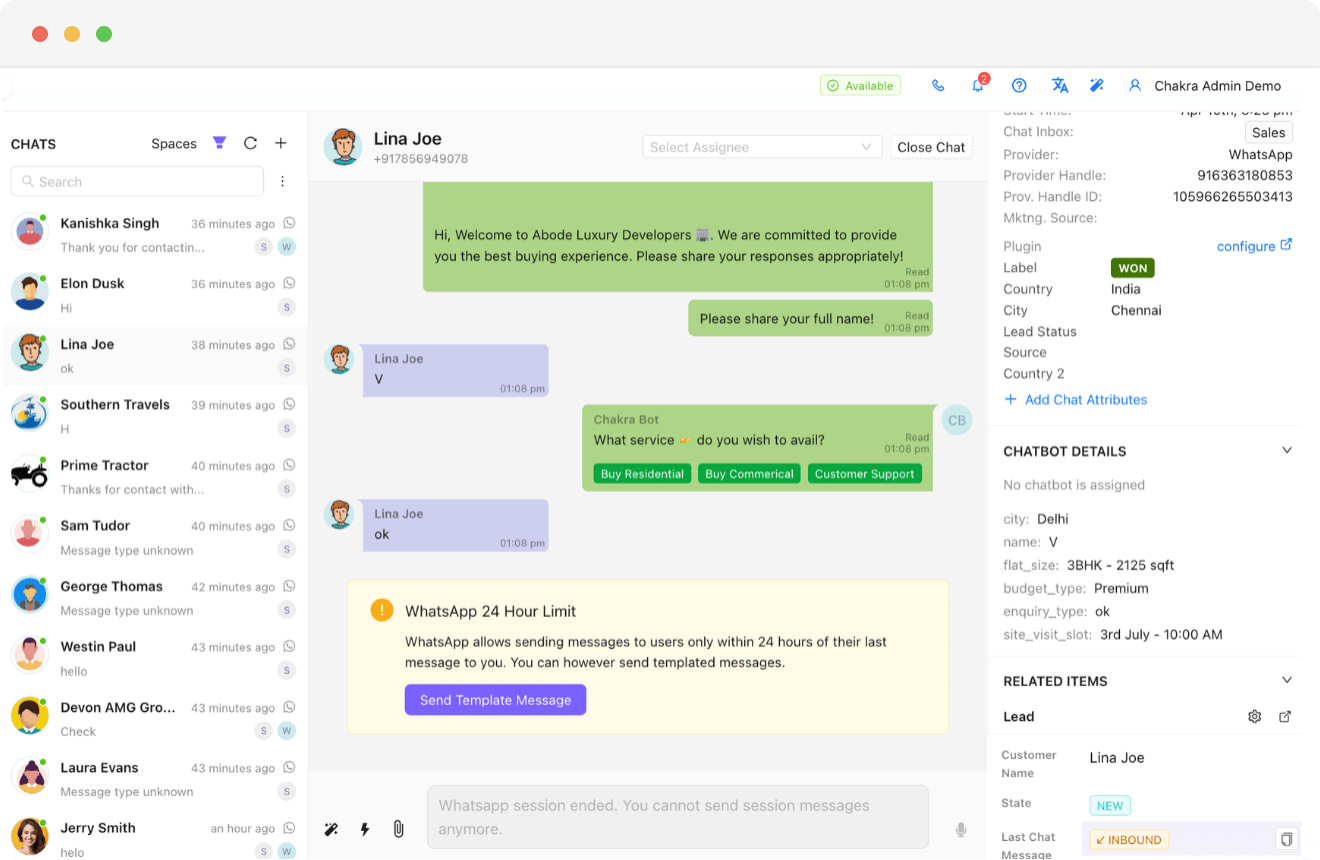Click WhatsApp icon on Kanishka Singh row
Viewport: 1320px width, 860px height.
(289, 223)
